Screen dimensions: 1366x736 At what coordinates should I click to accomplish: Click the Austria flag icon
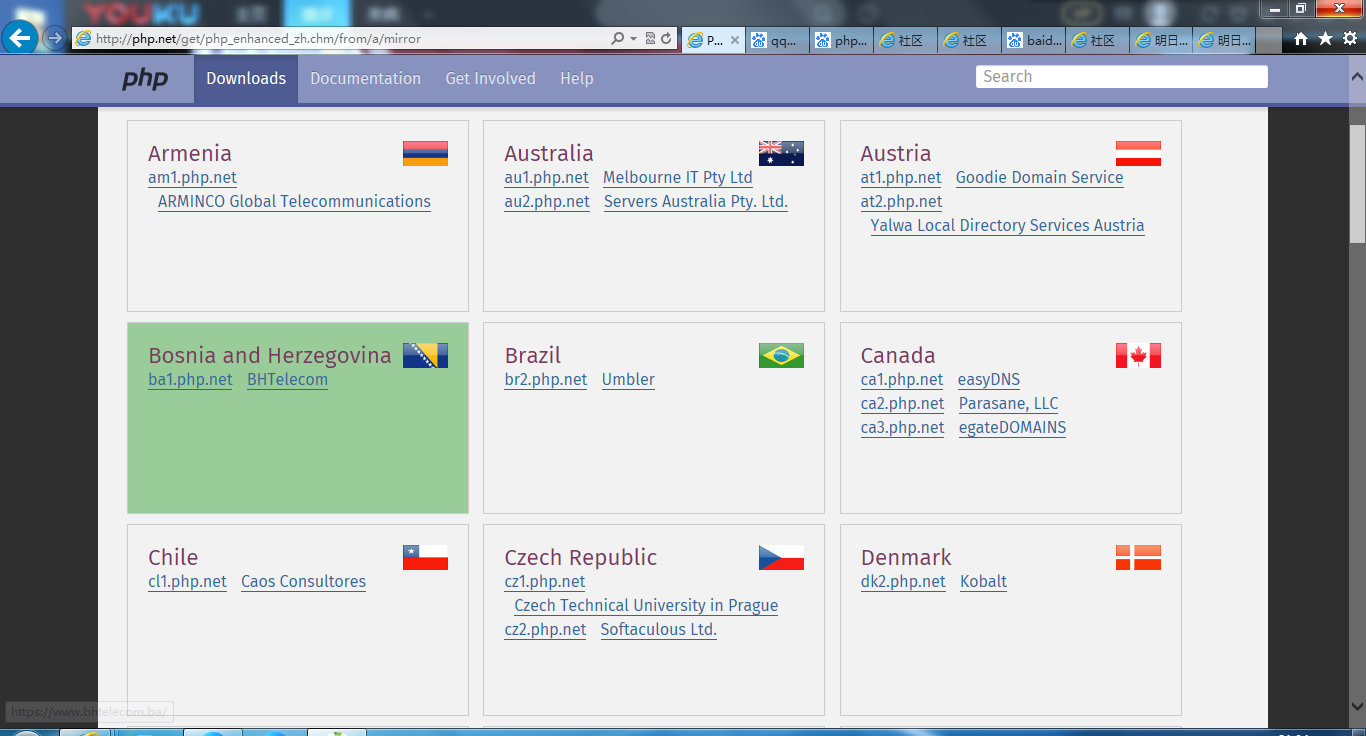click(x=1138, y=153)
